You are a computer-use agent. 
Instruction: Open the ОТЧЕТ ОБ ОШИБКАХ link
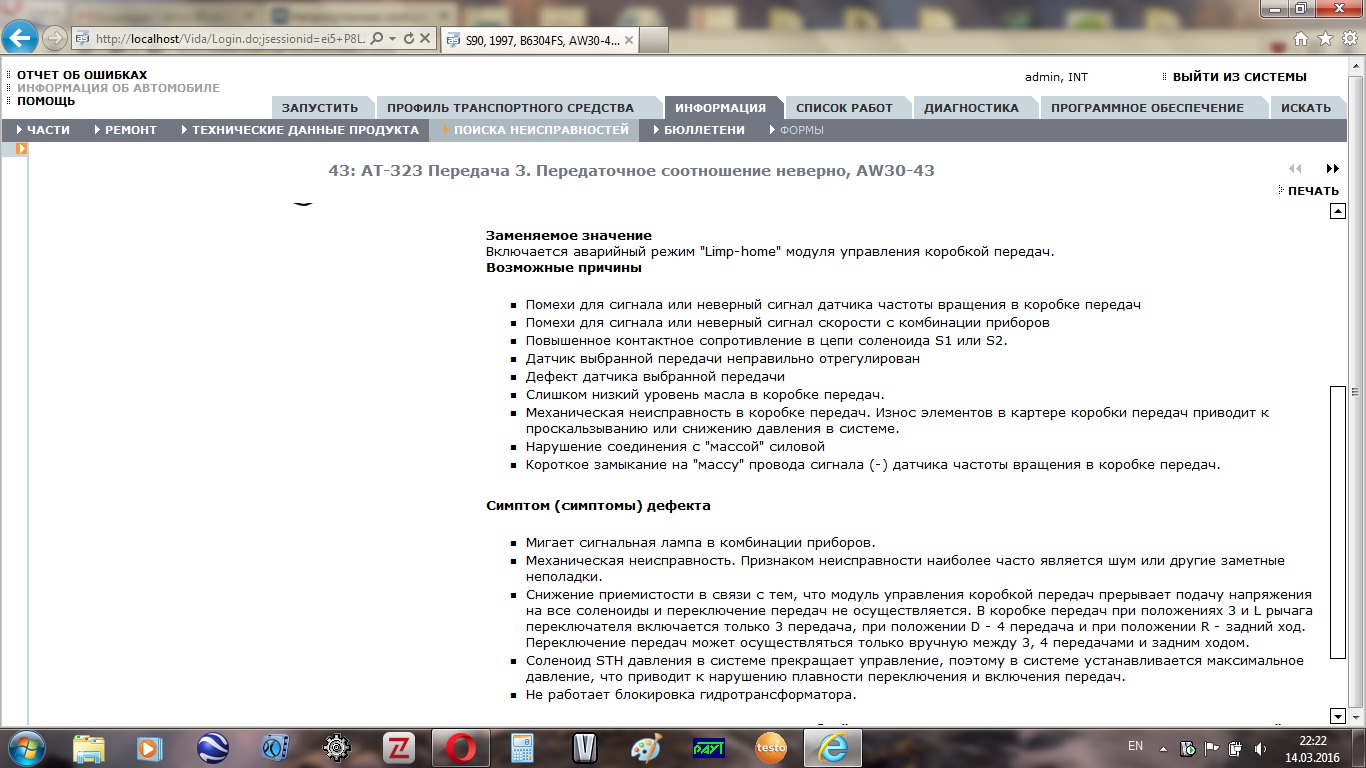coord(82,75)
